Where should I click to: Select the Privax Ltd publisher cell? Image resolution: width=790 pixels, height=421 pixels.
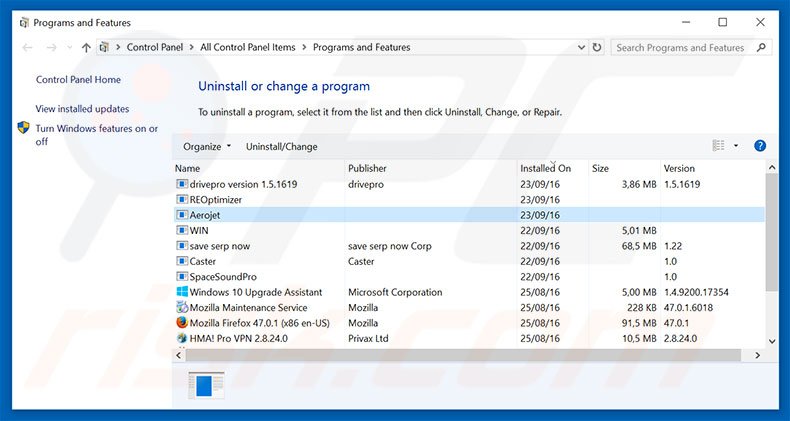pyautogui.click(x=368, y=338)
